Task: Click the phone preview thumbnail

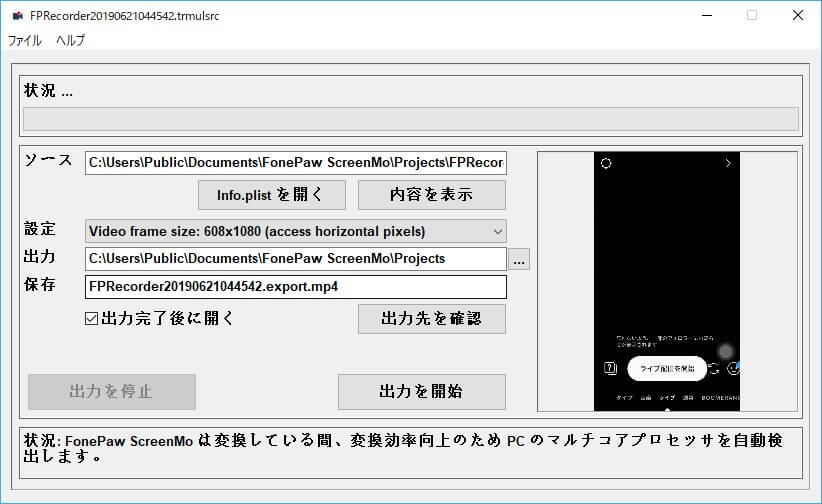Action: pyautogui.click(x=667, y=282)
